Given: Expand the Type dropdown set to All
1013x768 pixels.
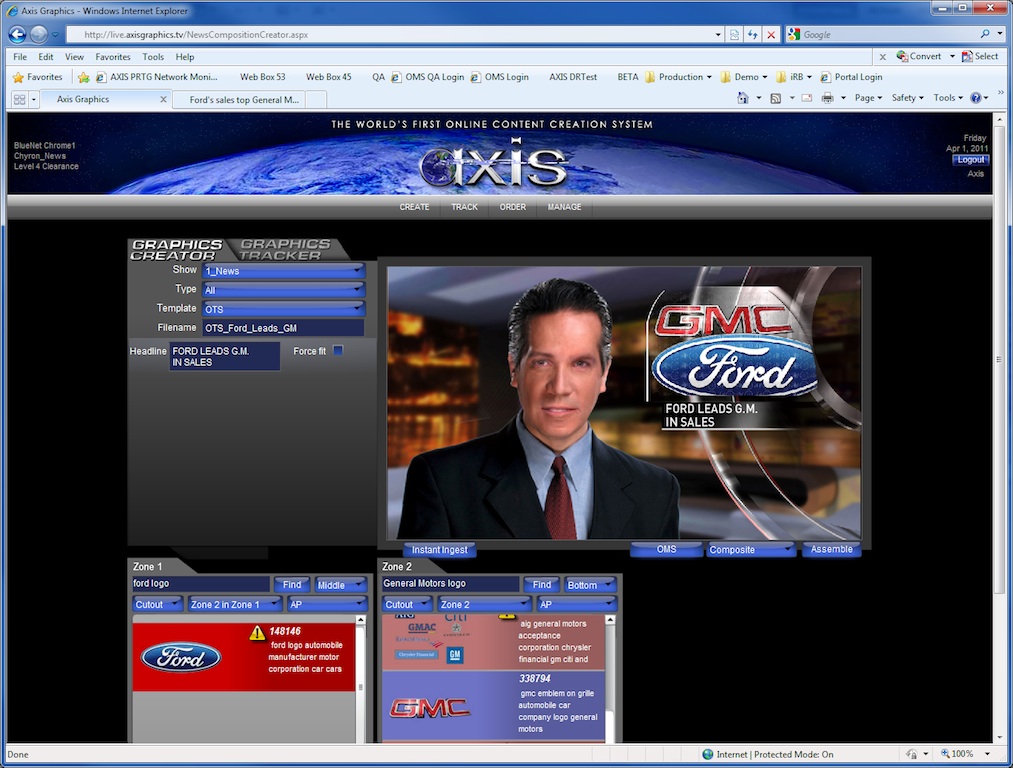Looking at the screenshot, I should (284, 289).
